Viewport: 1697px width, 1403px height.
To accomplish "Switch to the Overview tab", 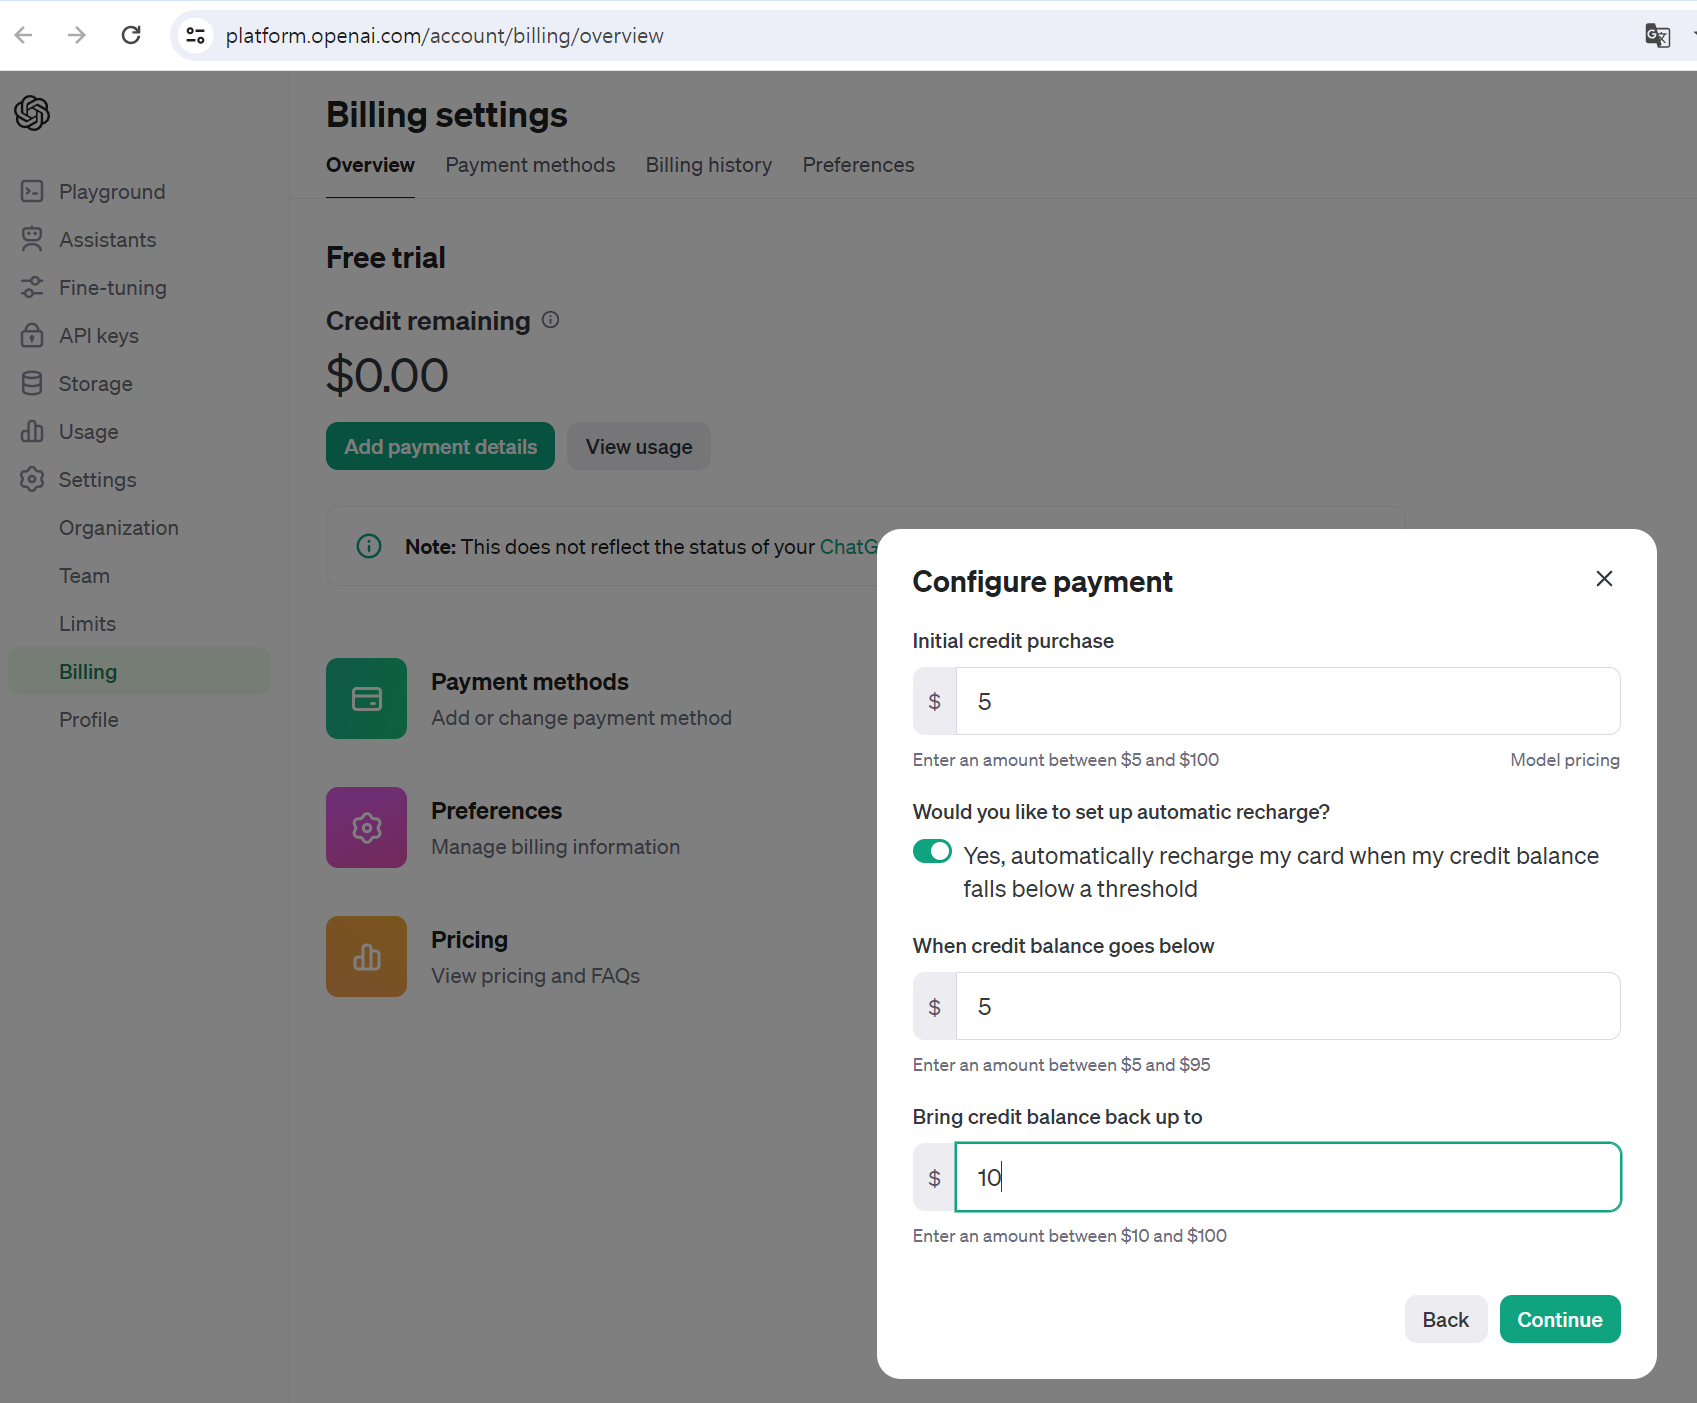I will pos(370,165).
